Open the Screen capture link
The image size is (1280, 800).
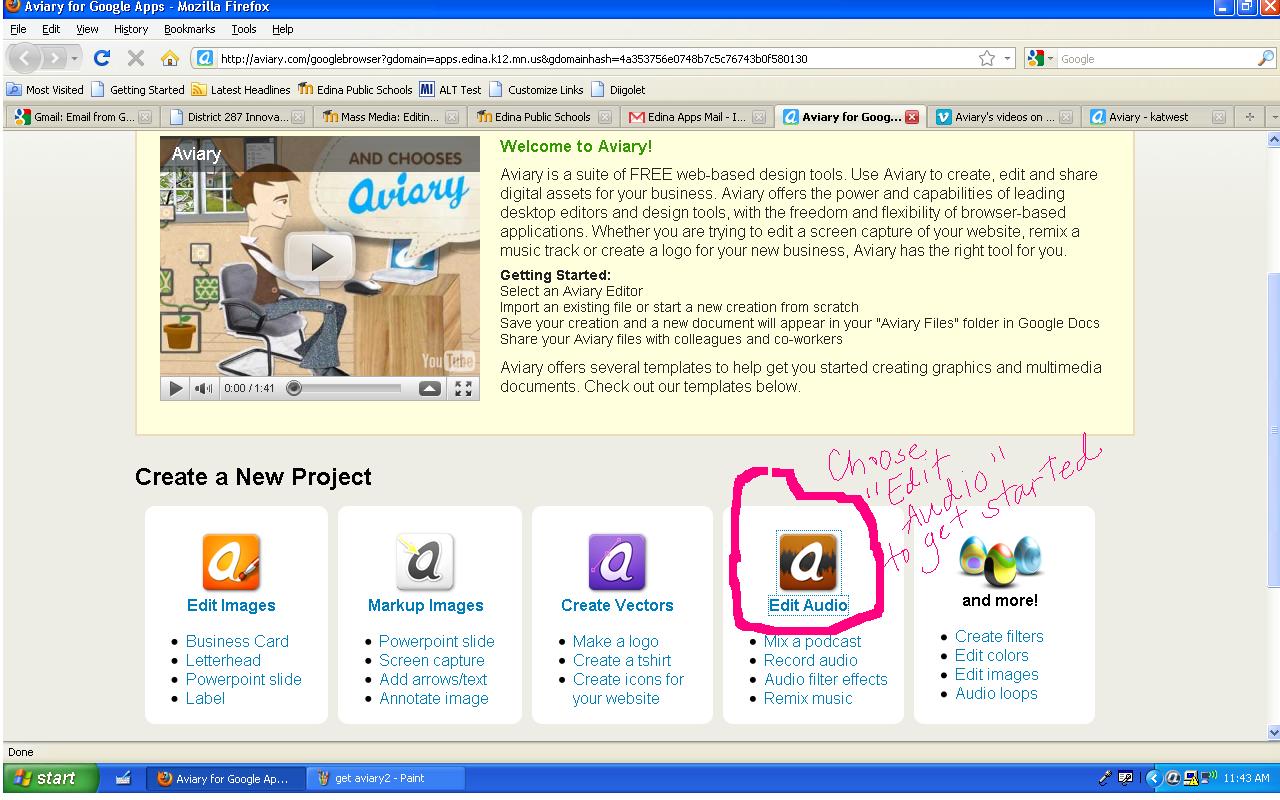coord(432,660)
